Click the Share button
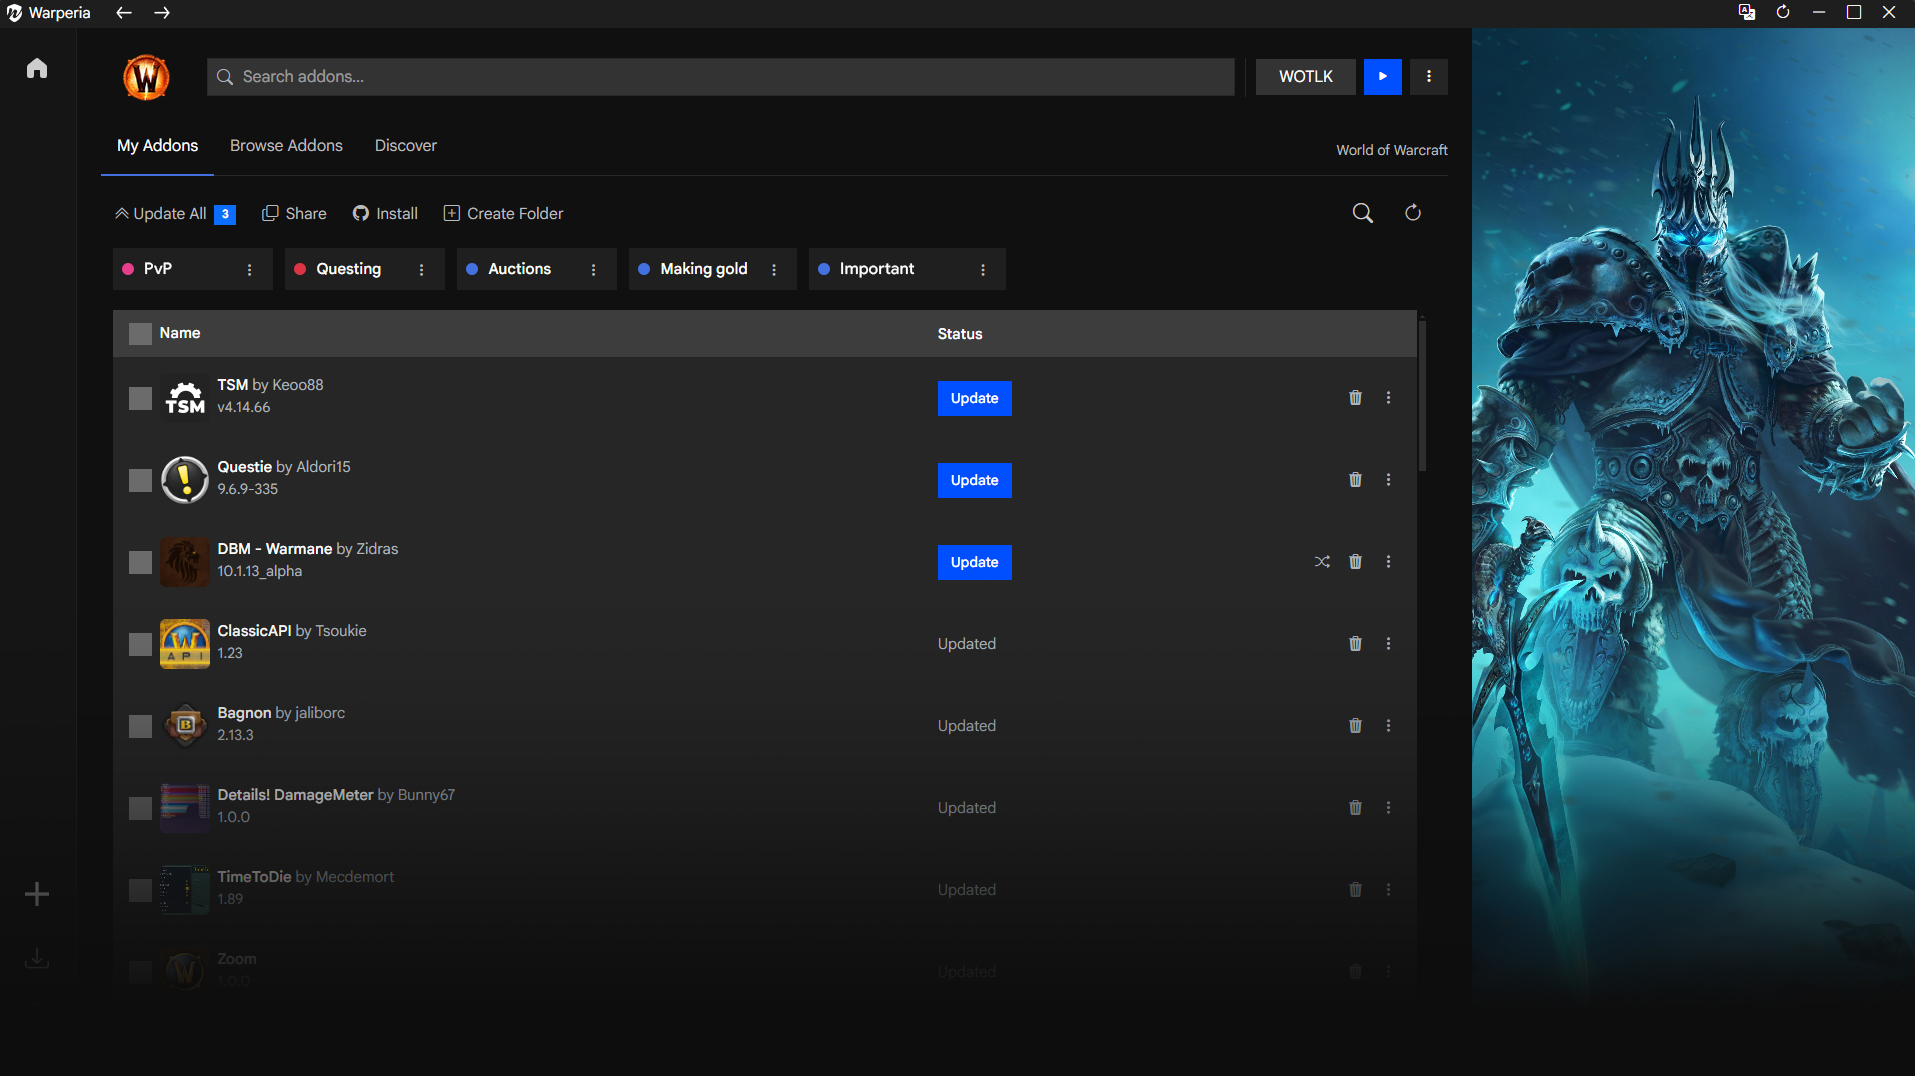 [294, 214]
